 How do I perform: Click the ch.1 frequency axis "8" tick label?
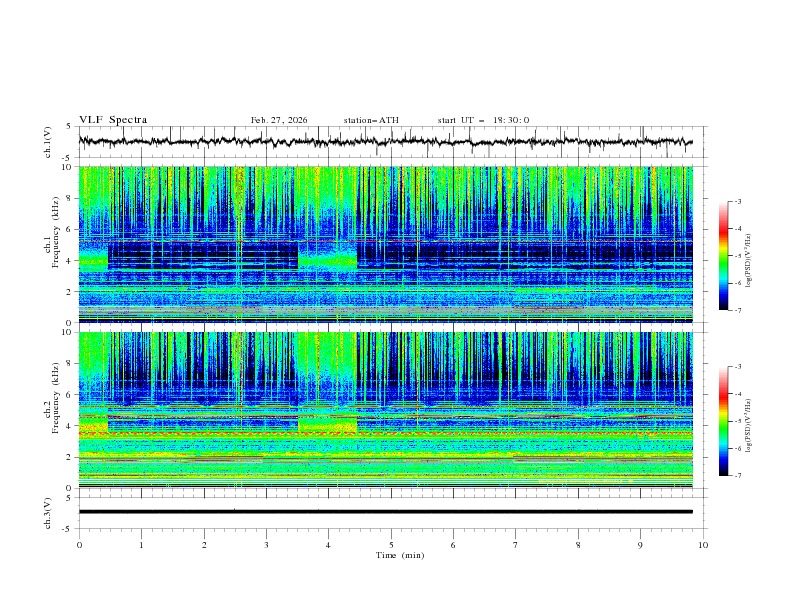(x=69, y=198)
